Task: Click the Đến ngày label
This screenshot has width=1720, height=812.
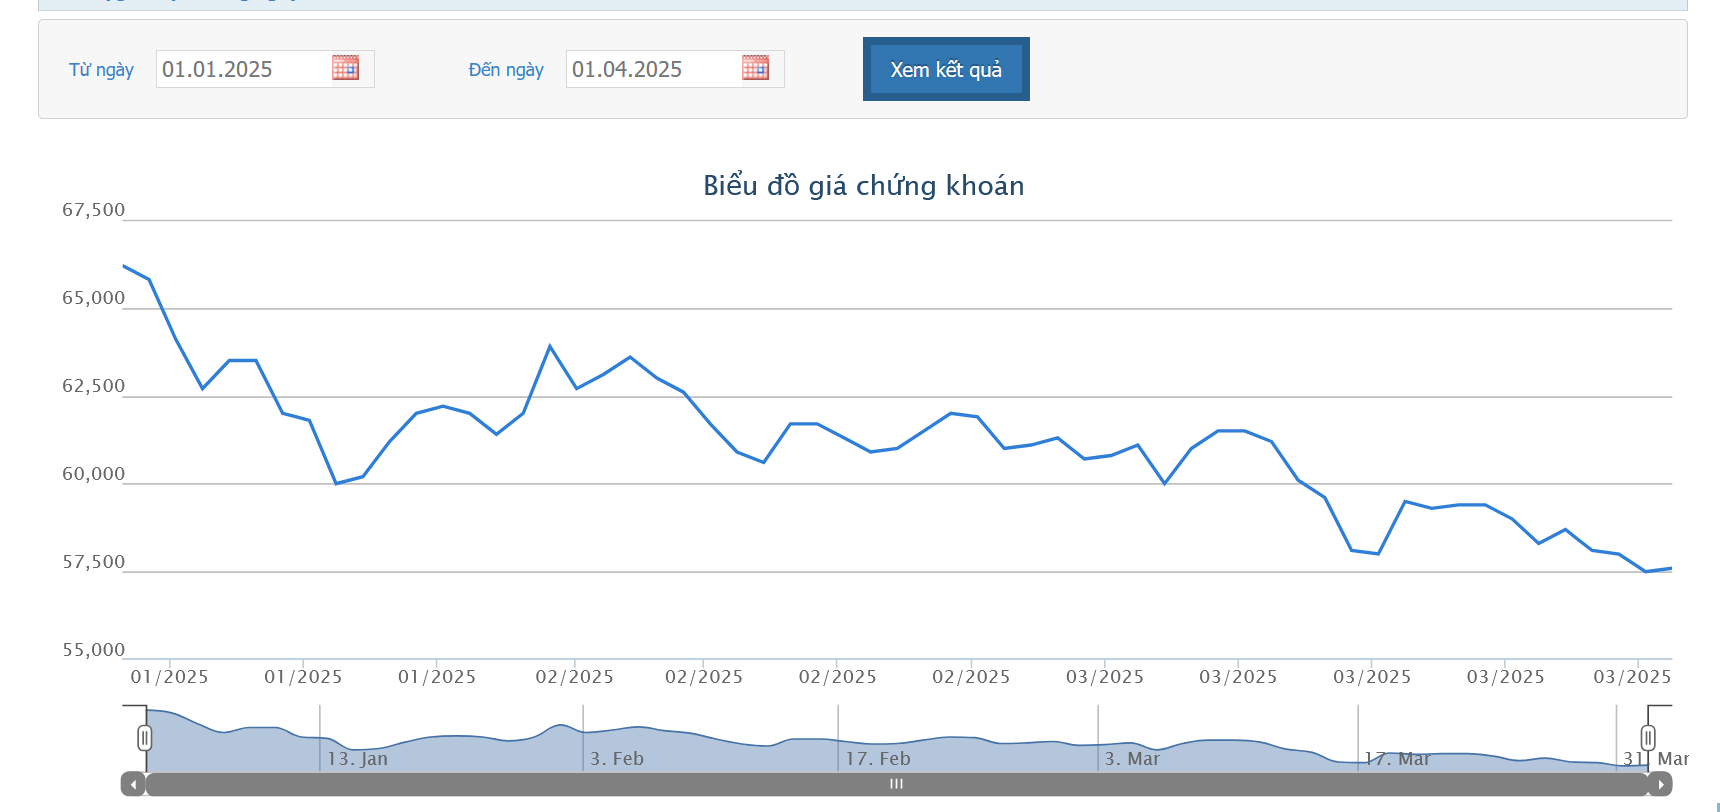Action: (x=506, y=70)
